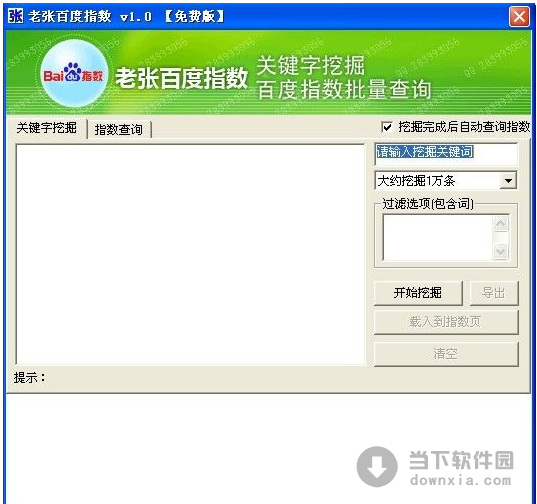Open the 大约挖掘1万条 dropdown arrow
The image size is (537, 504).
point(508,180)
